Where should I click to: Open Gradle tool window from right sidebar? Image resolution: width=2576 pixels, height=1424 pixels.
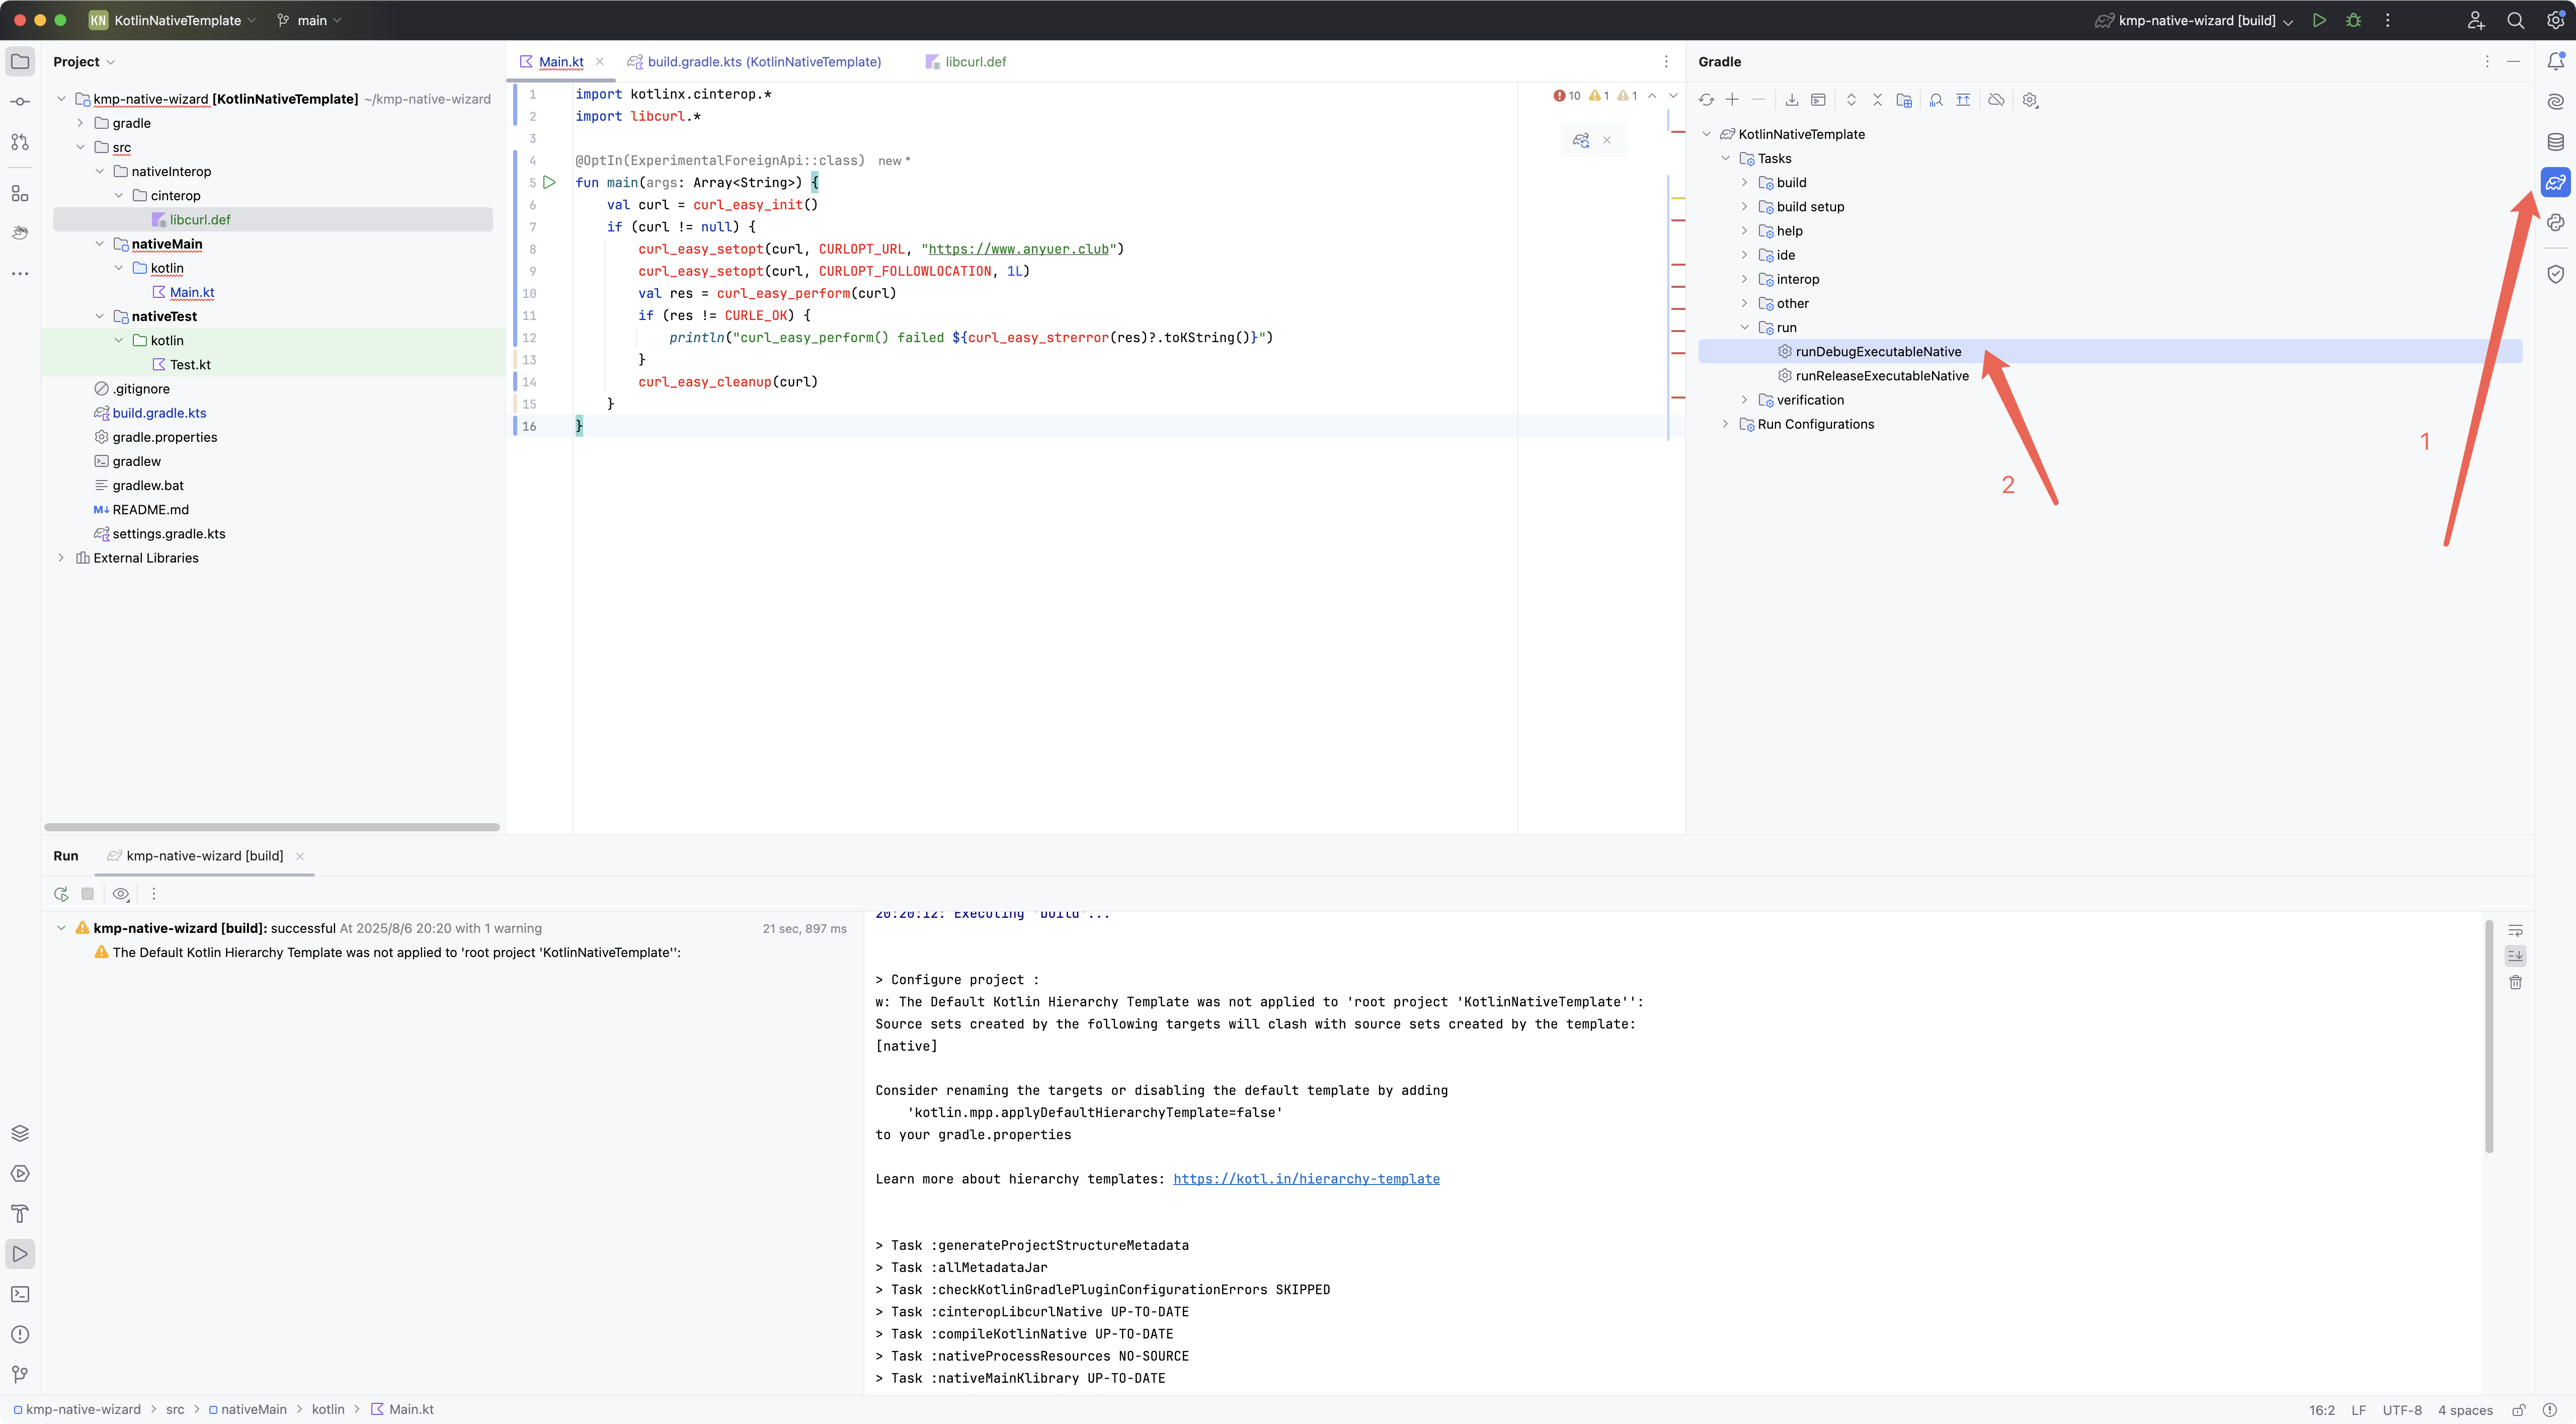pos(2555,182)
